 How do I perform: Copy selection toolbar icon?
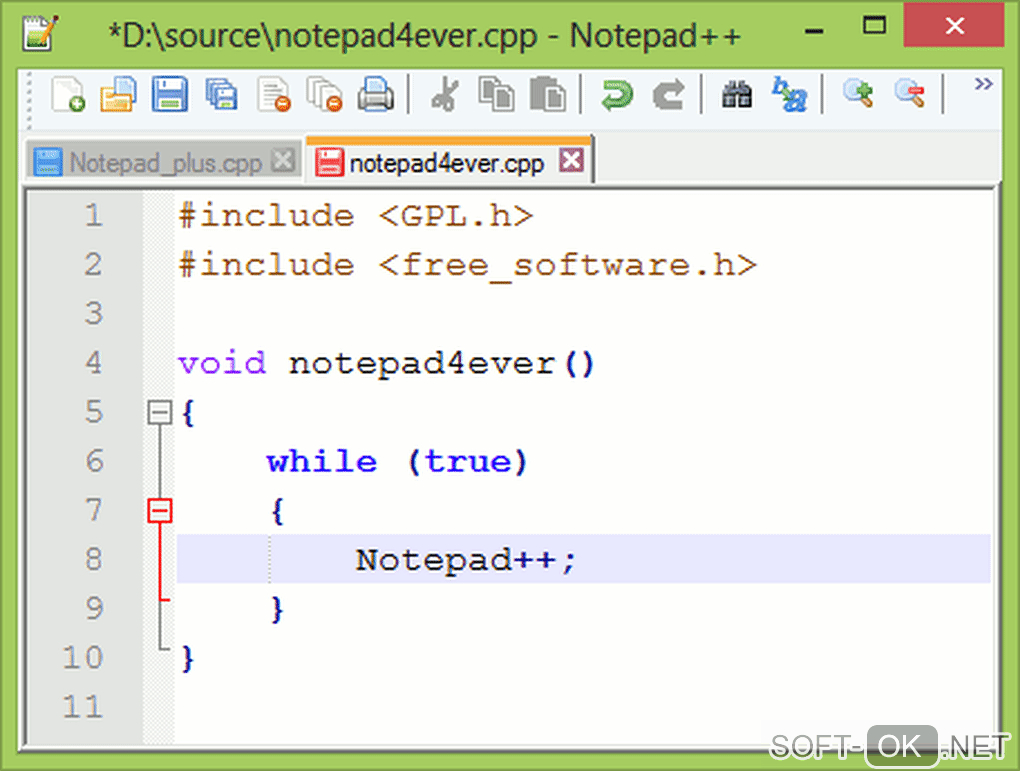pyautogui.click(x=496, y=95)
